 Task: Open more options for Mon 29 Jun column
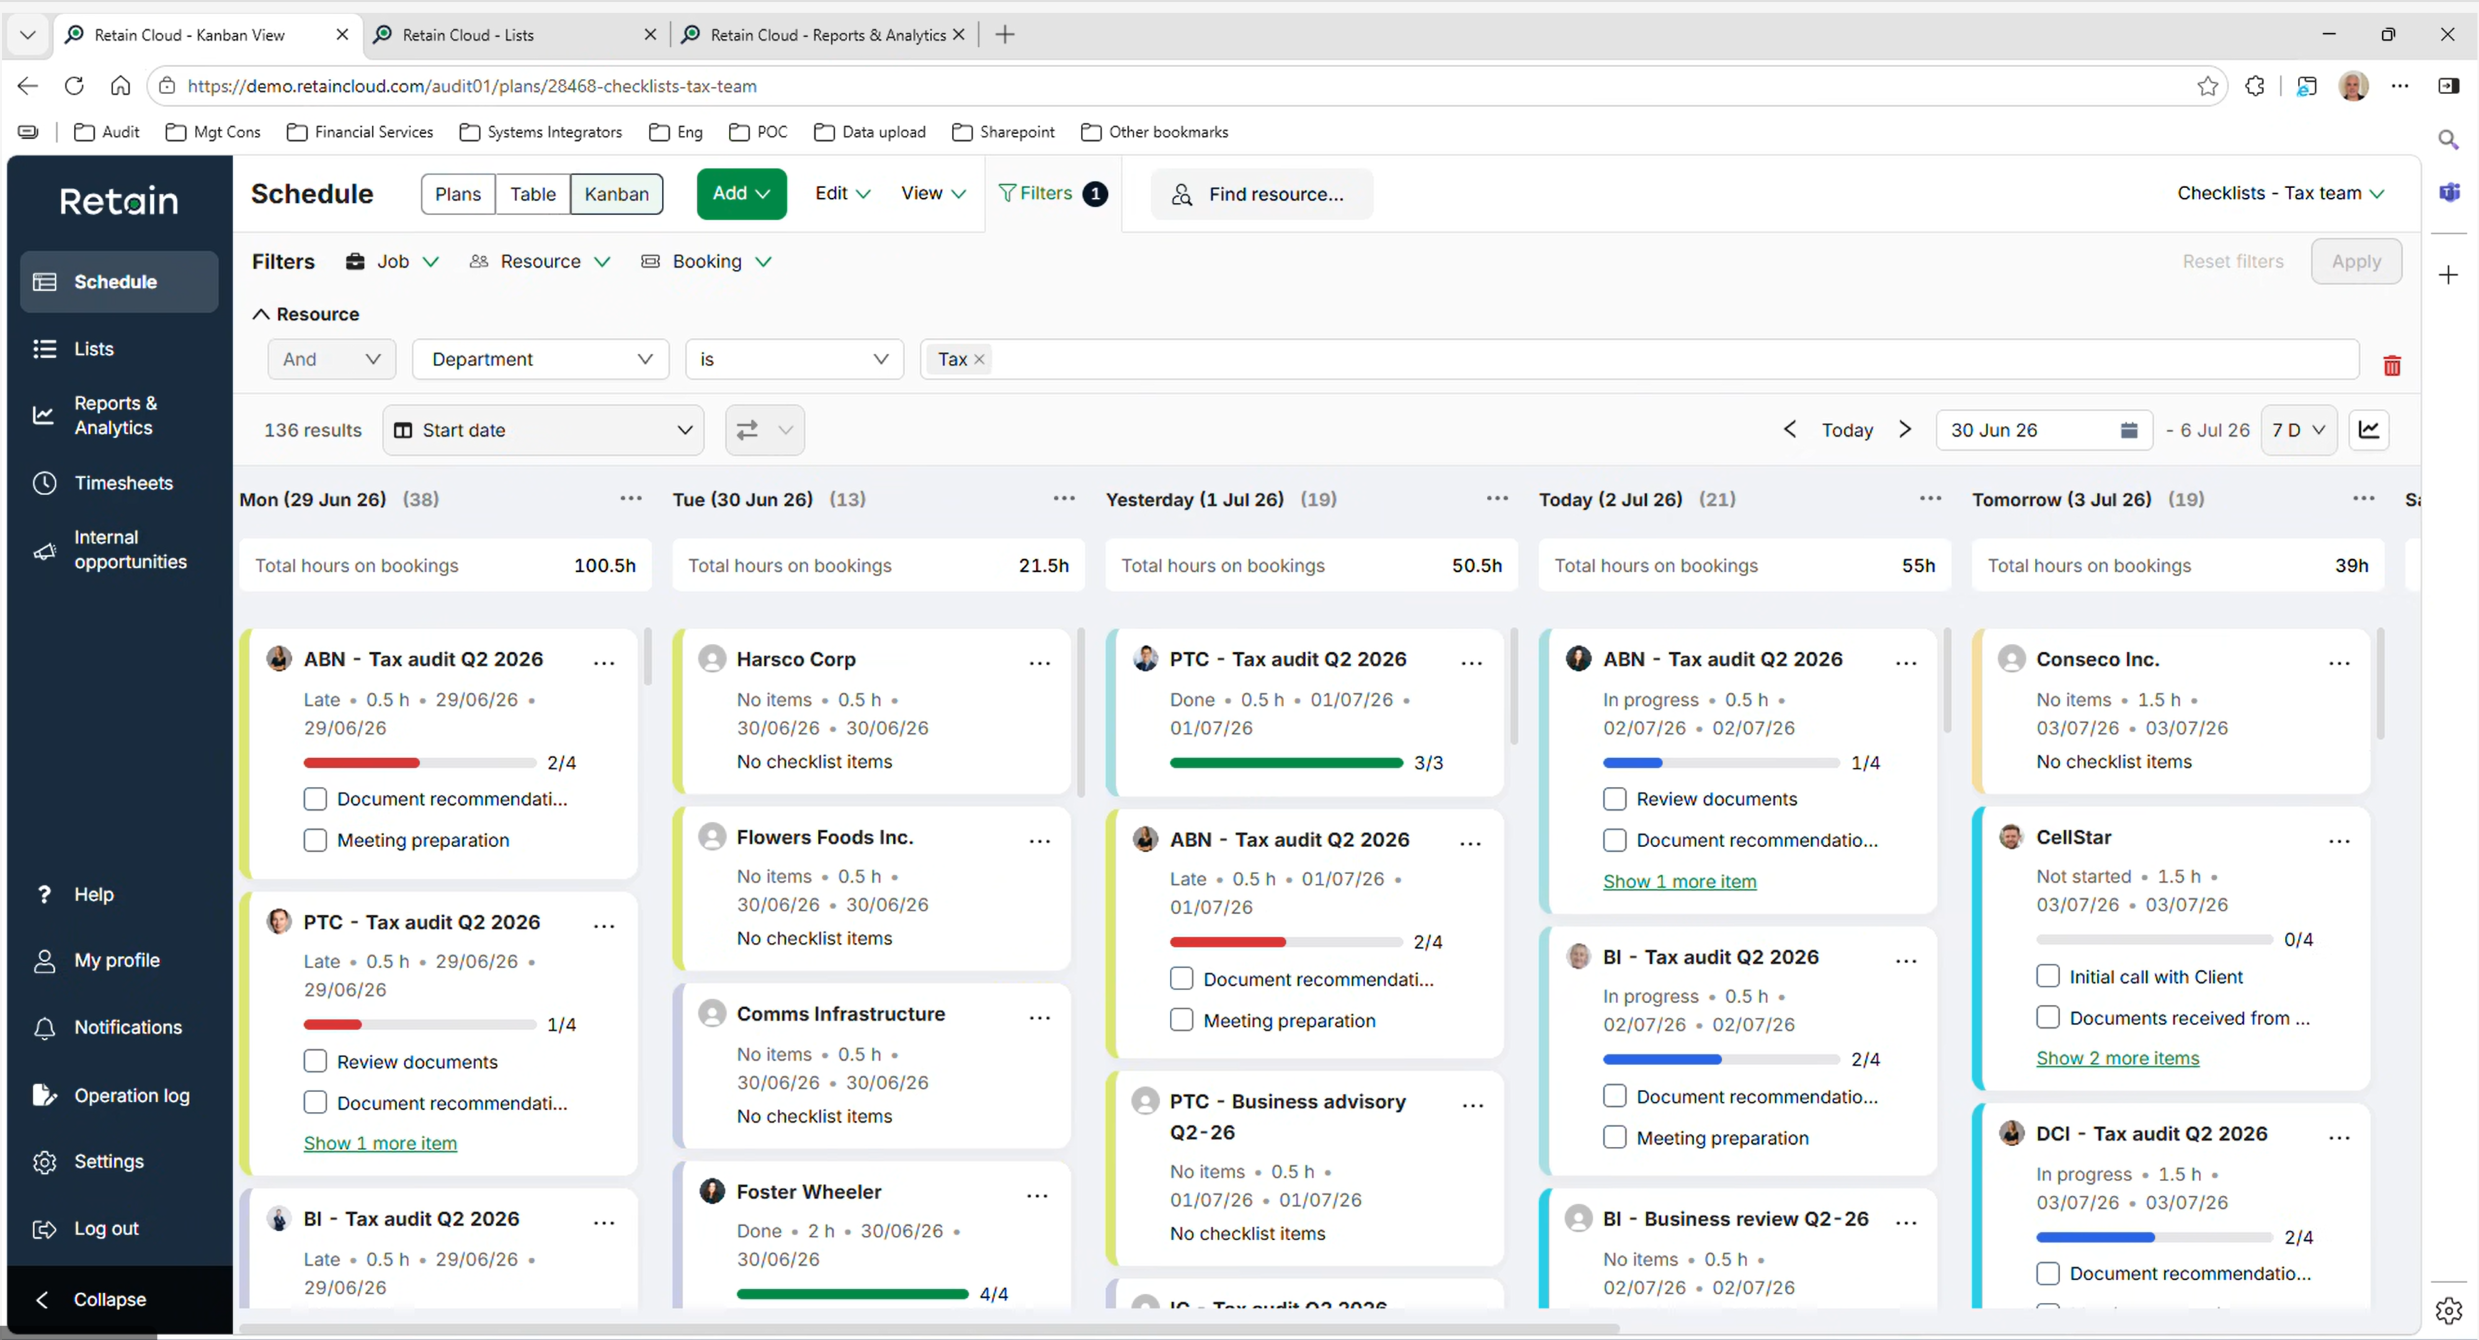[x=631, y=498]
